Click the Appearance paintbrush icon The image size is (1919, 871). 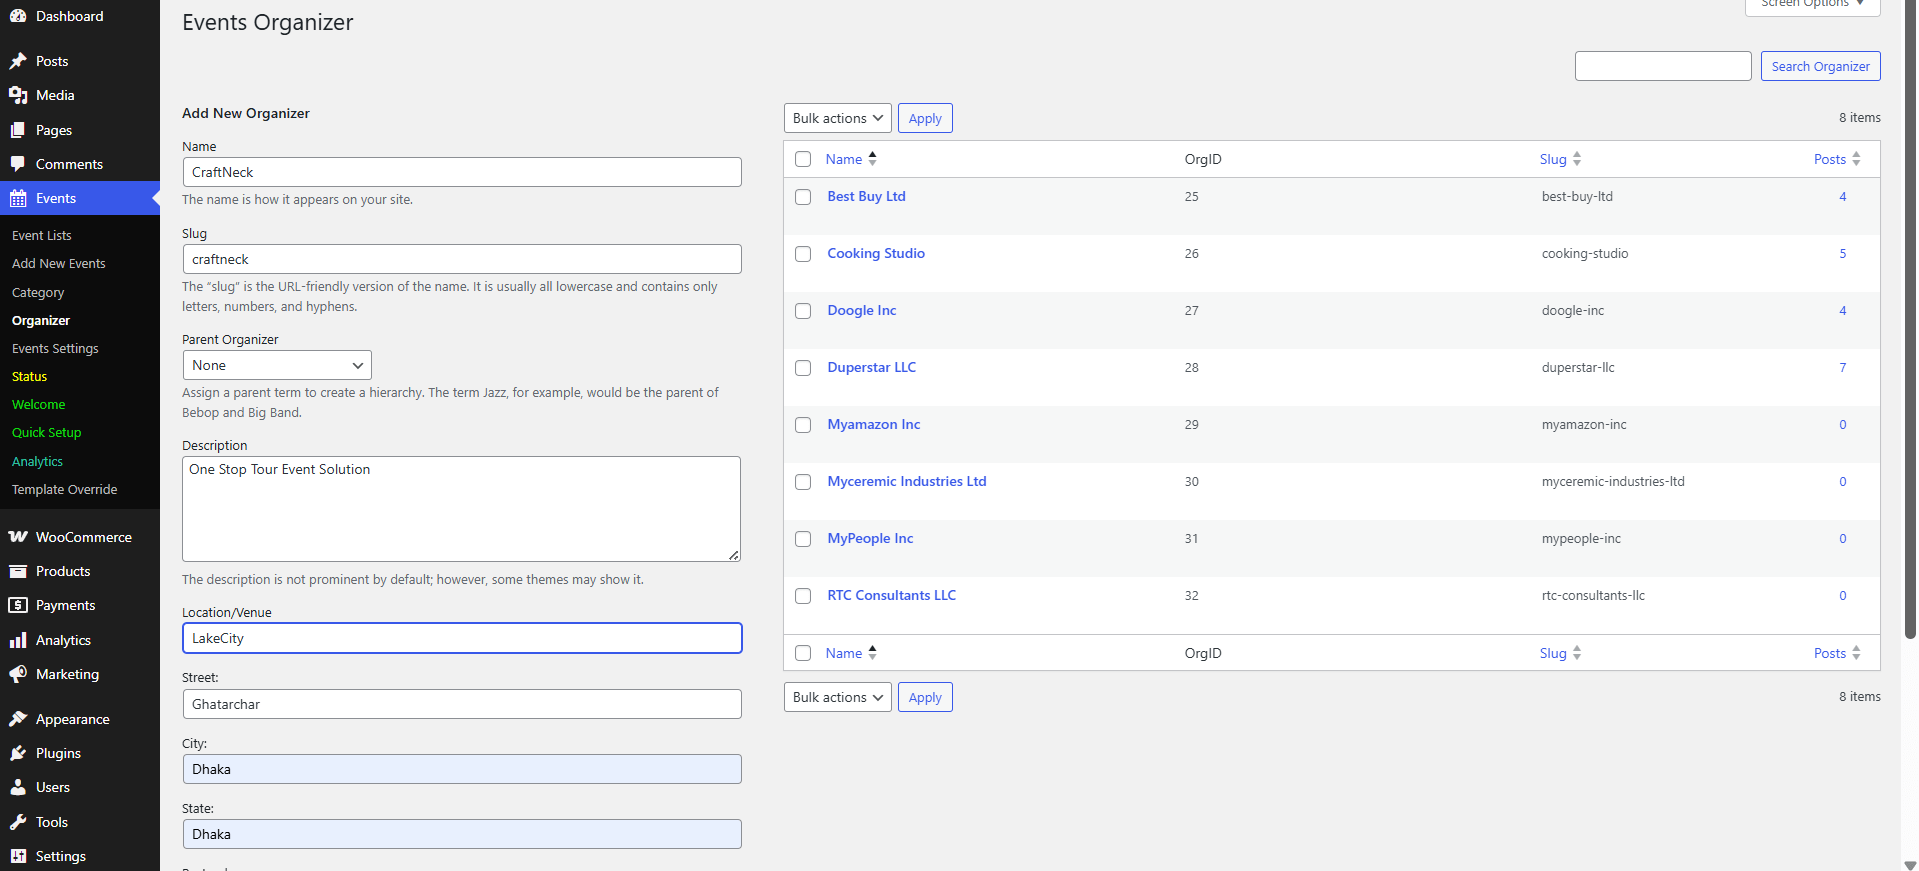[18, 719]
